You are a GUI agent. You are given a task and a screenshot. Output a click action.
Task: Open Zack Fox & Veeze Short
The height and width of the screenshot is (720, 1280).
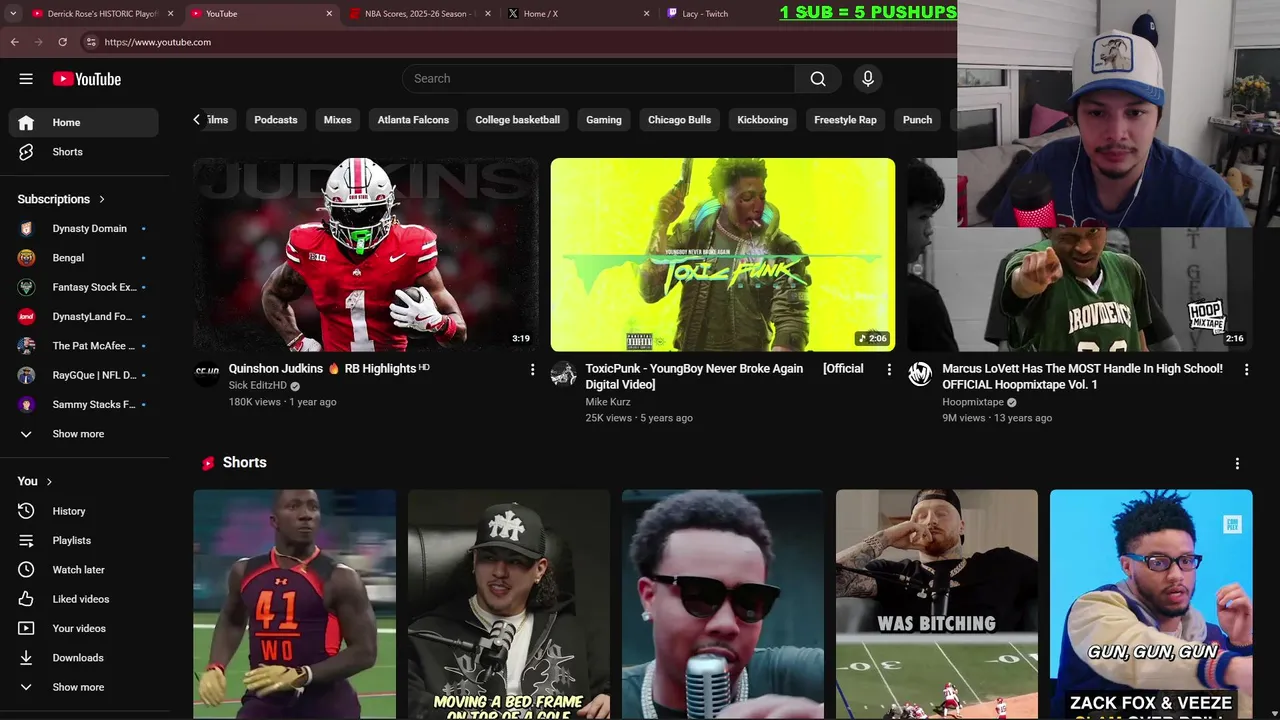(x=1151, y=604)
